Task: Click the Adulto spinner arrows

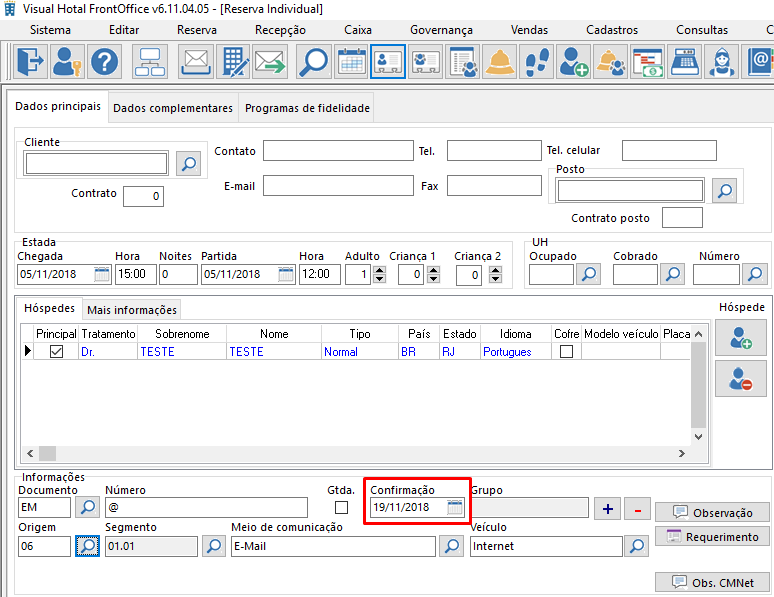Action: (x=379, y=274)
